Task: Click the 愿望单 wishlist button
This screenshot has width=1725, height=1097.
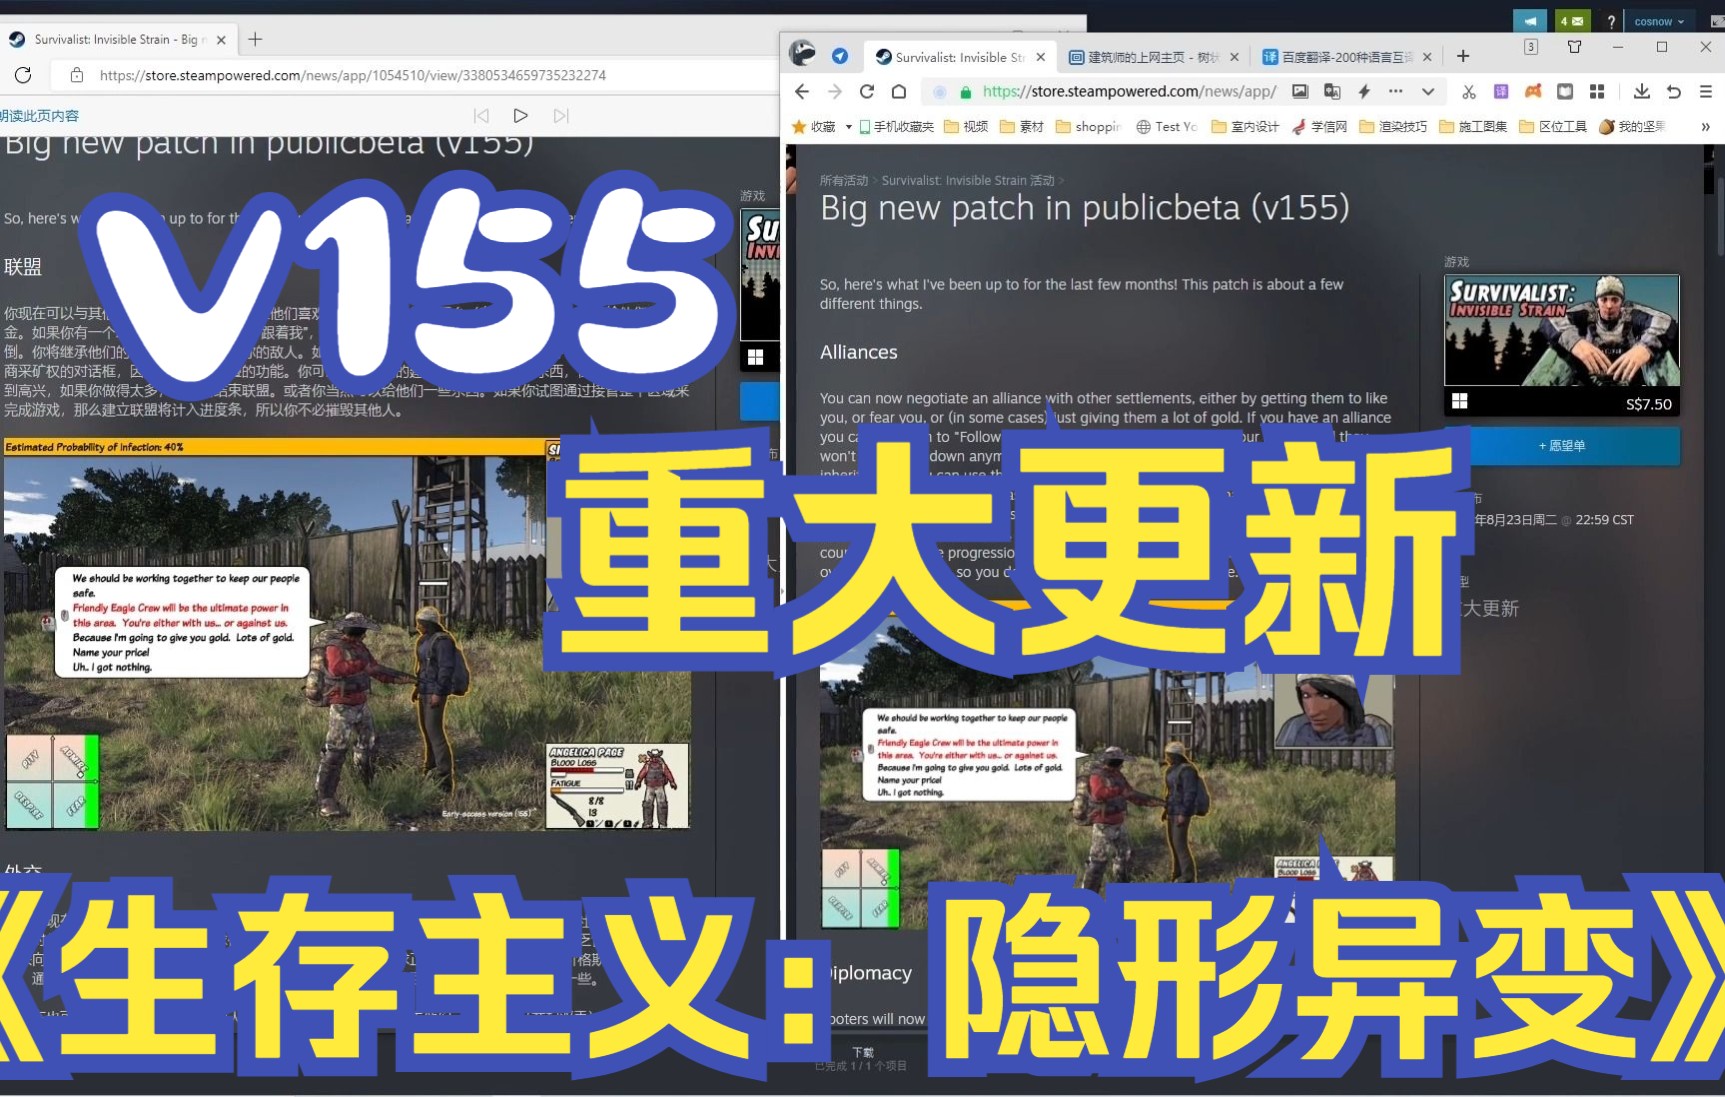Action: (x=1562, y=445)
